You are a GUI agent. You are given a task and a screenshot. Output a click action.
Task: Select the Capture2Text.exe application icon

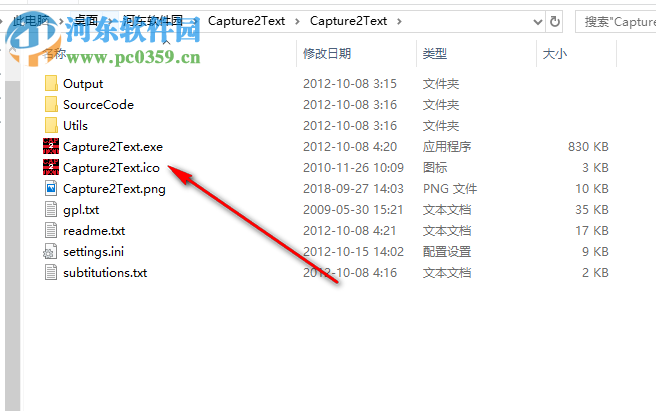click(x=51, y=146)
